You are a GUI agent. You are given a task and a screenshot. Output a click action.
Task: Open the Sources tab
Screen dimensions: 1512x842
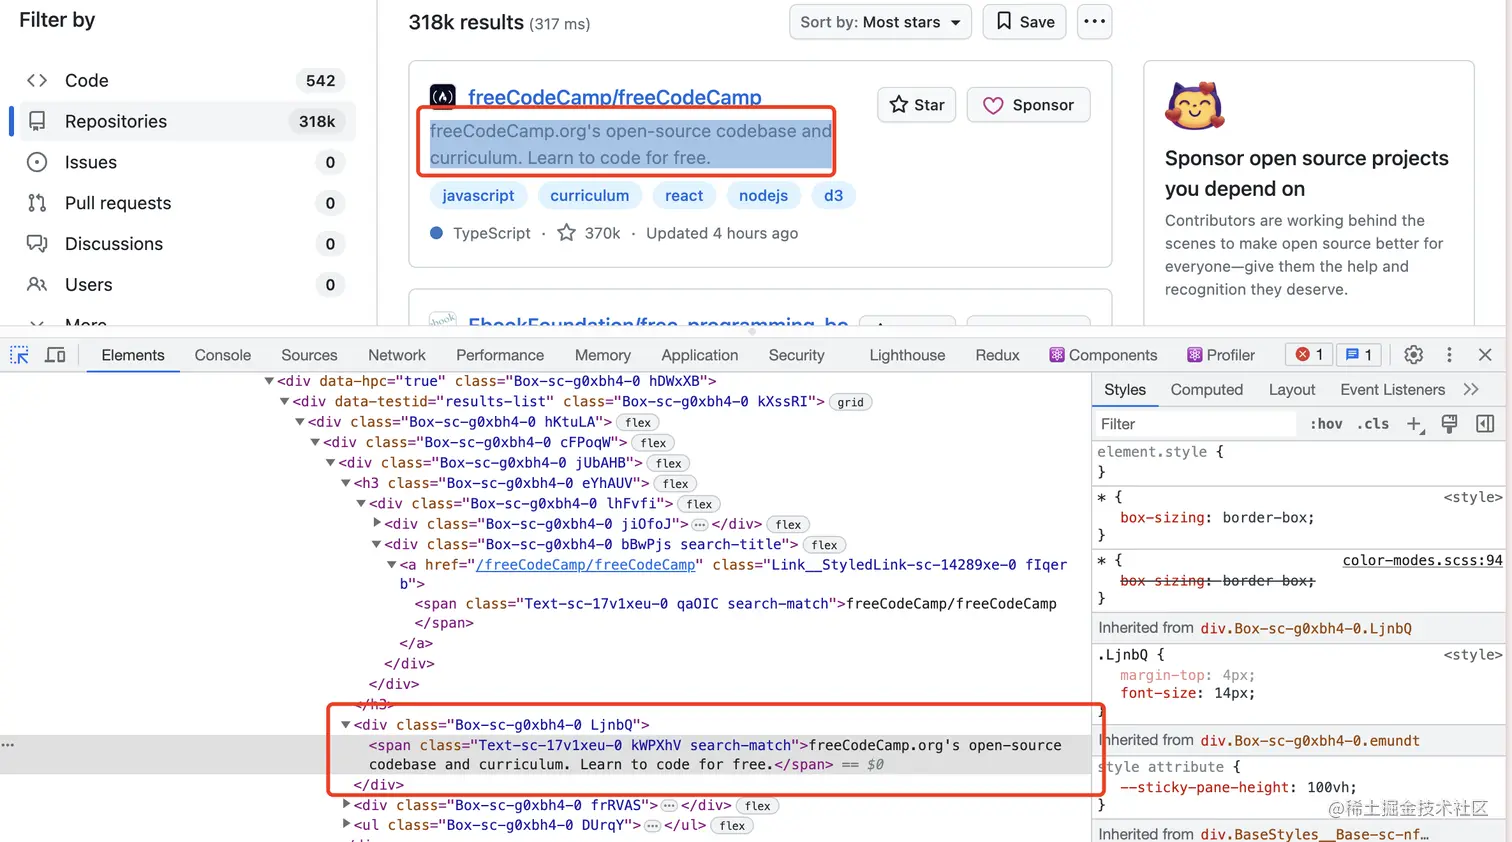click(x=309, y=355)
